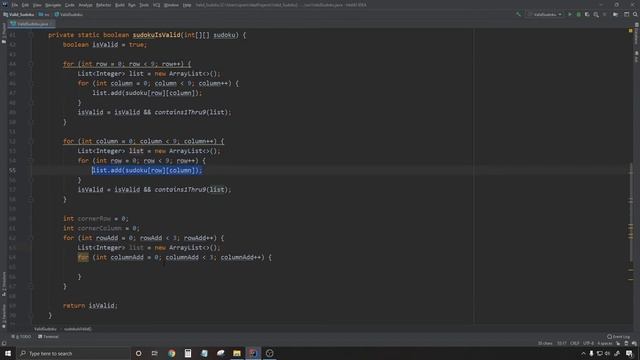
Task: Click the clock-shaped app icon on taskbar
Action: tap(269, 353)
